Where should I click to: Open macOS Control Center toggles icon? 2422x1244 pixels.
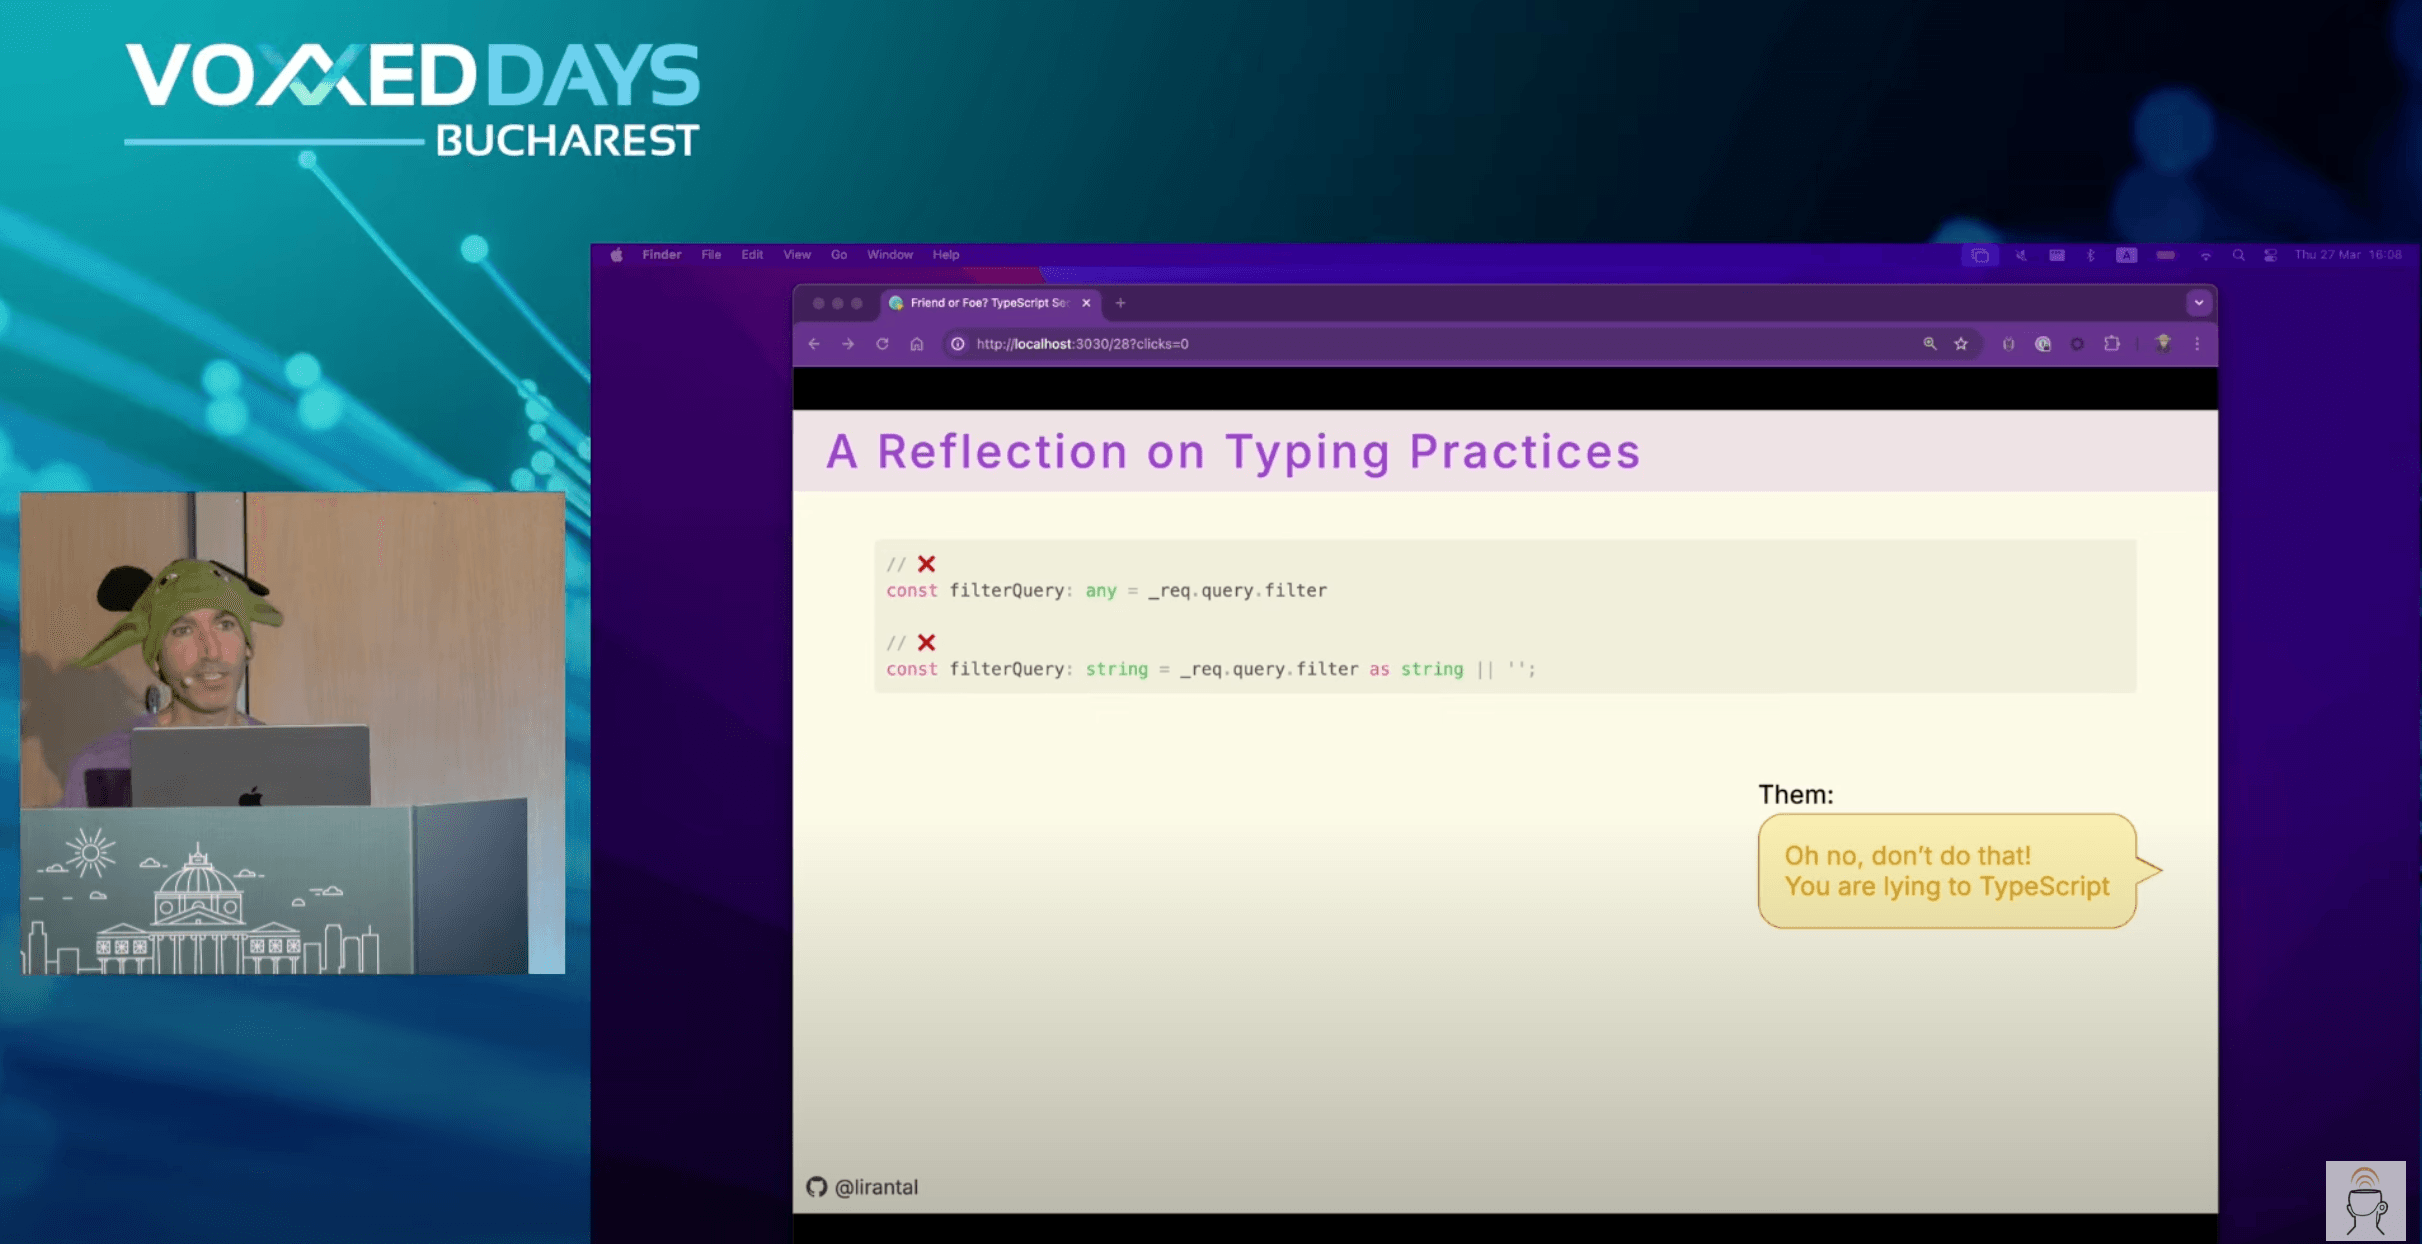pyautogui.click(x=2270, y=255)
